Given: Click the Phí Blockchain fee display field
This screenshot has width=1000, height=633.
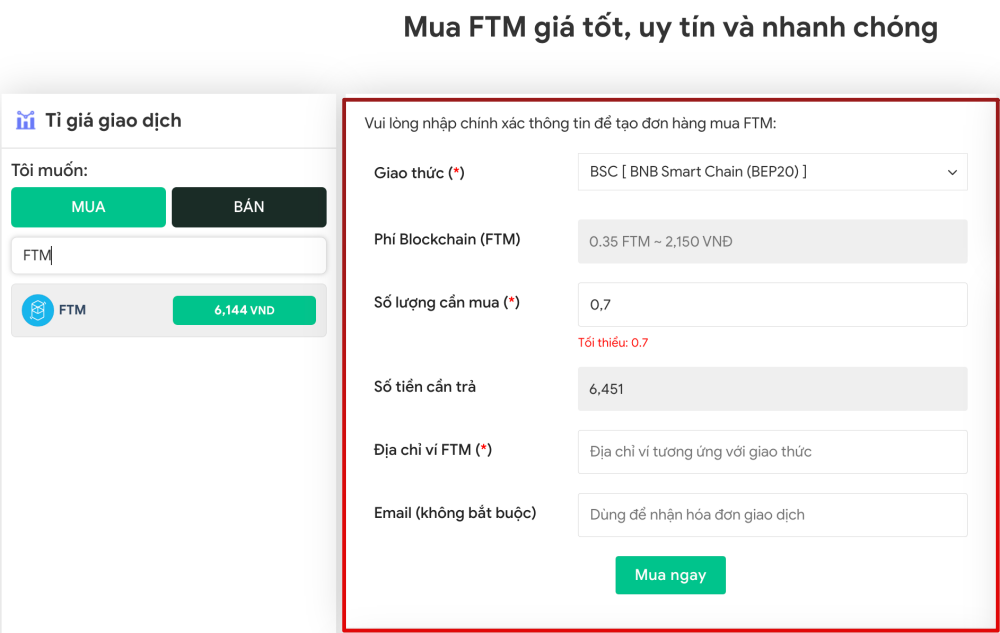Looking at the screenshot, I should click(770, 239).
